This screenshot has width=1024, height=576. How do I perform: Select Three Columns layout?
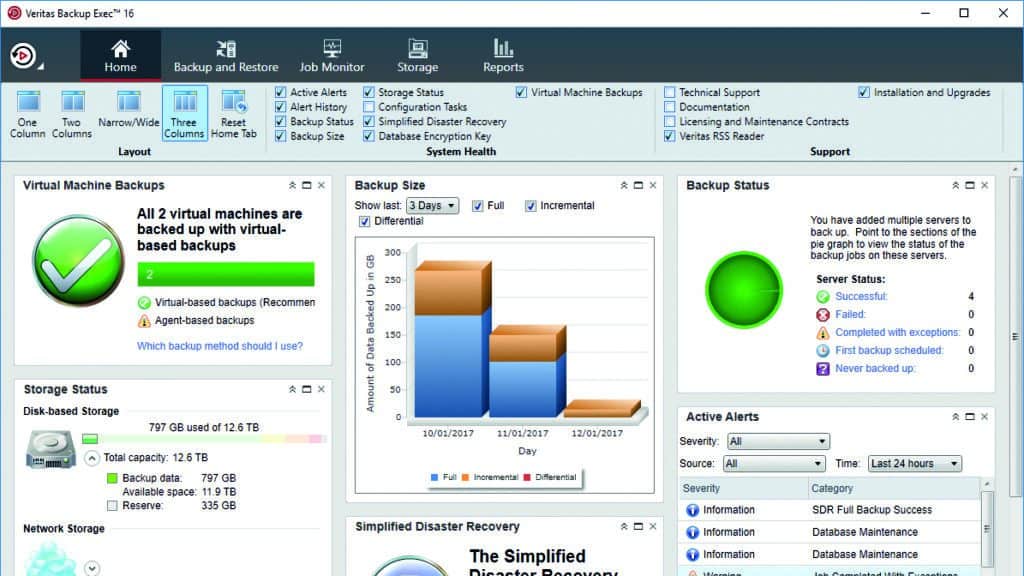[184, 114]
